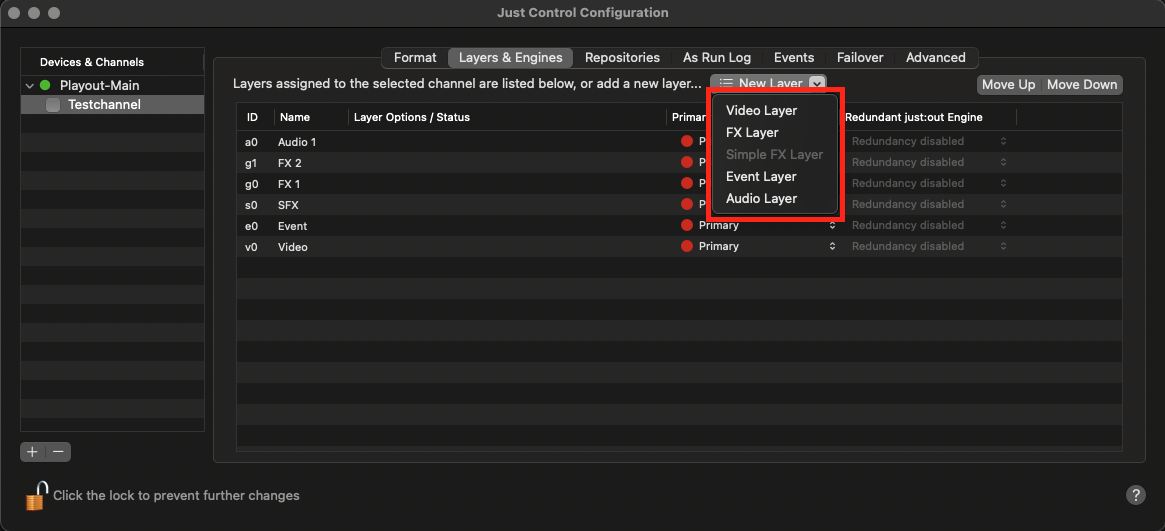Click the g1 layer ID cell

point(251,163)
